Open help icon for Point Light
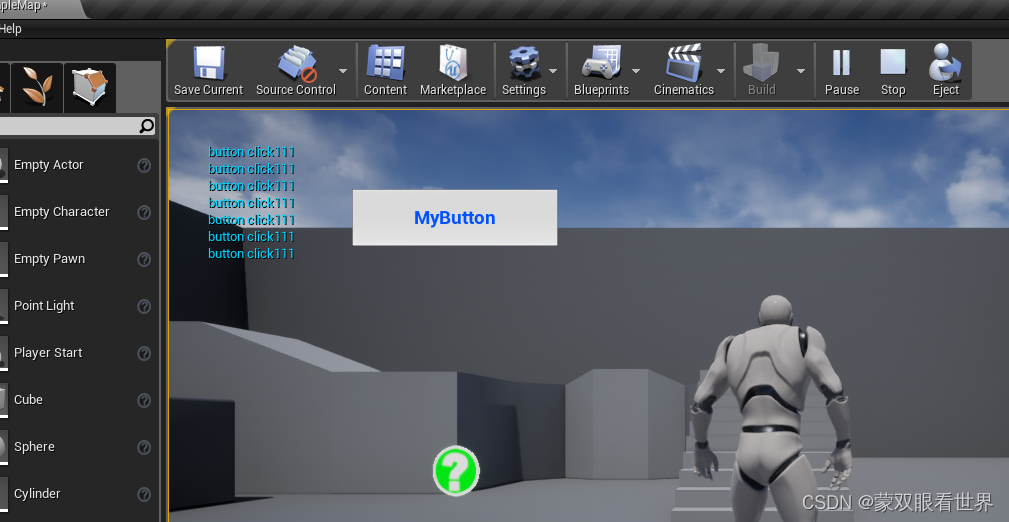This screenshot has width=1009, height=522. tap(144, 306)
